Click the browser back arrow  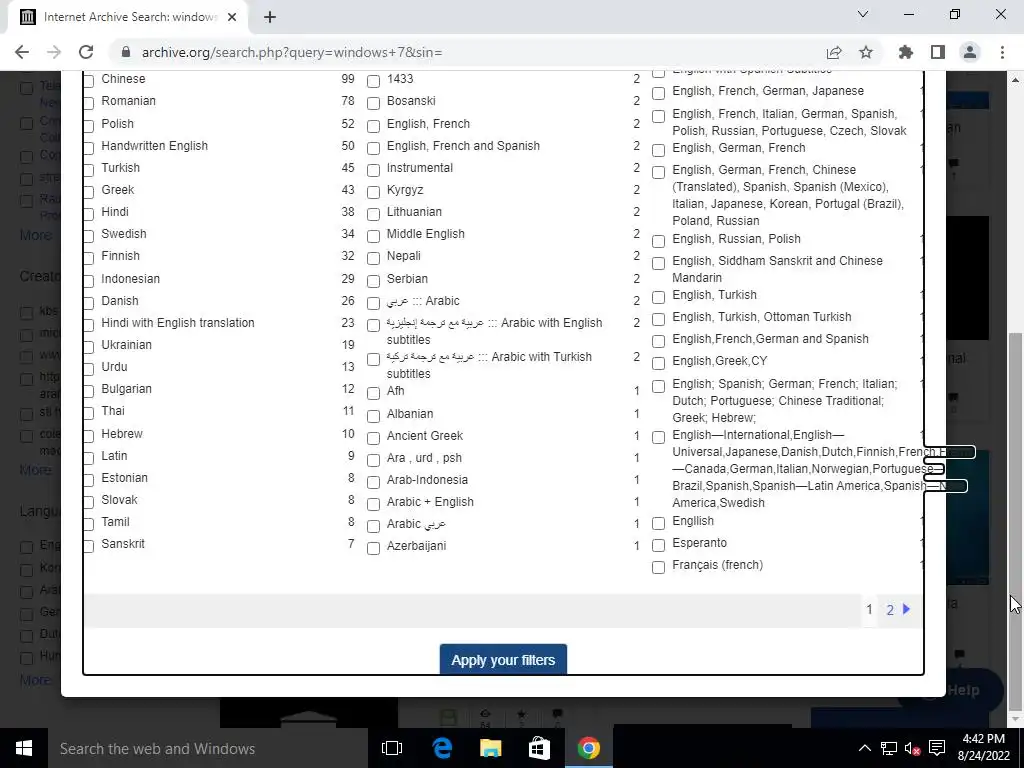22,52
